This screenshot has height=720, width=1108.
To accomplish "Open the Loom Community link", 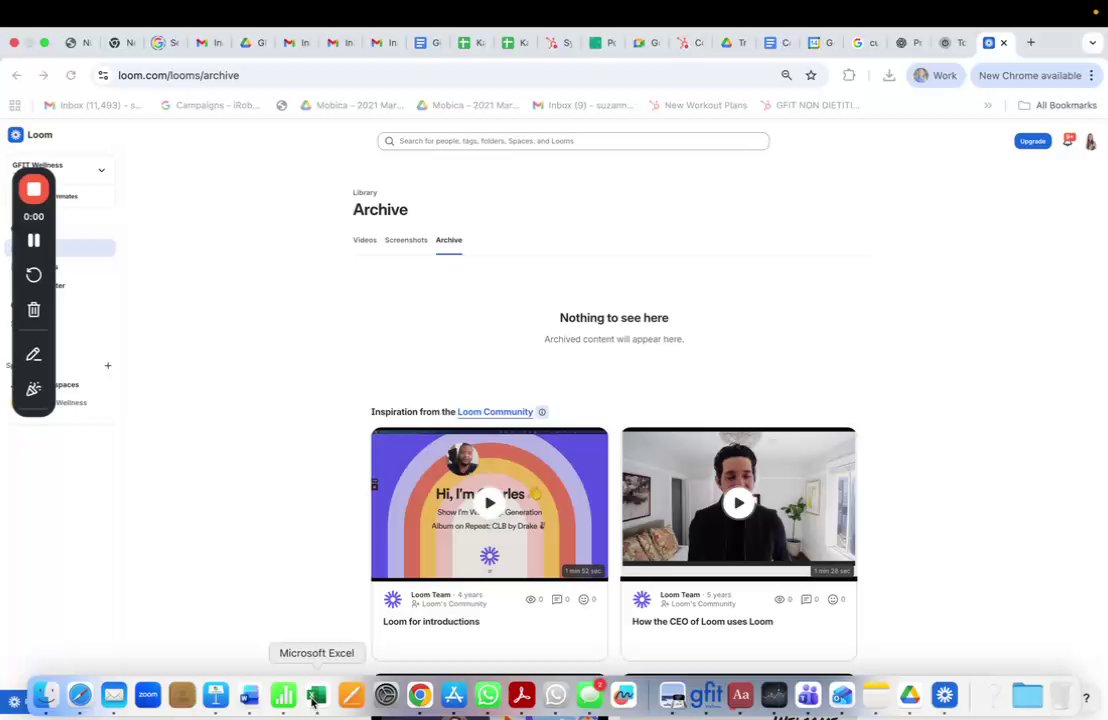I will (x=495, y=412).
